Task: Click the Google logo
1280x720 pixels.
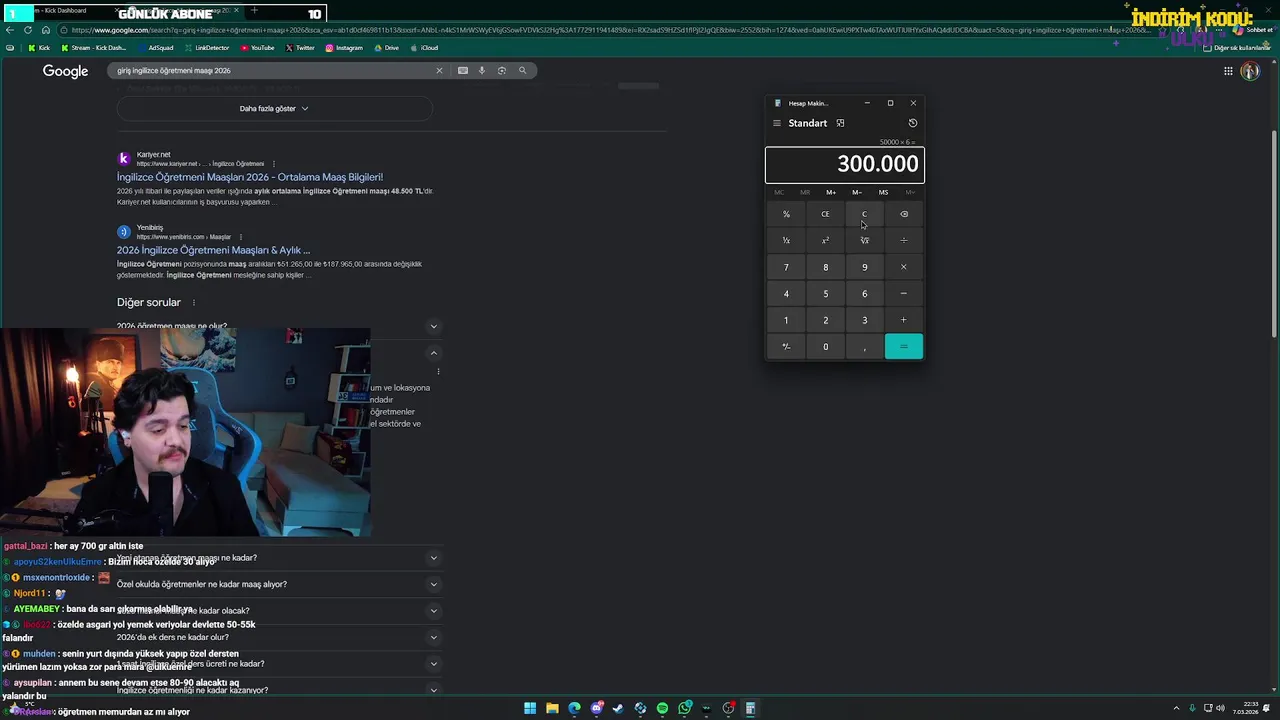Action: pyautogui.click(x=65, y=71)
